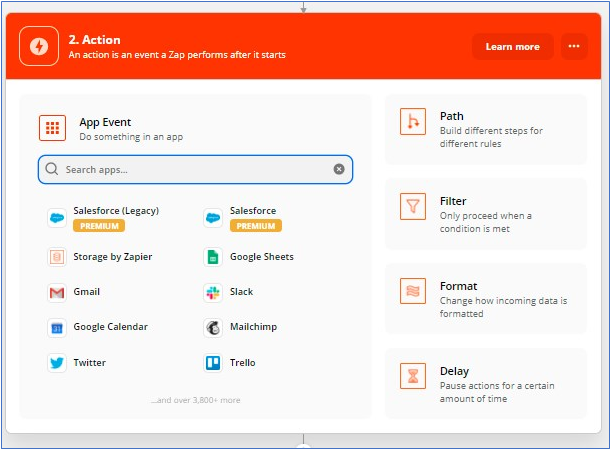The height and width of the screenshot is (450, 612).
Task: Choose the Storage by Zapier icon
Action: coord(57,257)
